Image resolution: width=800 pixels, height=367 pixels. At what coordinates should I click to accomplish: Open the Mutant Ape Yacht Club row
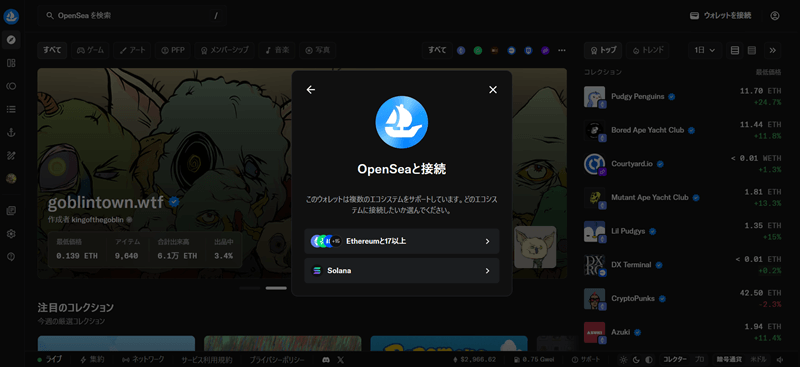[x=682, y=198]
